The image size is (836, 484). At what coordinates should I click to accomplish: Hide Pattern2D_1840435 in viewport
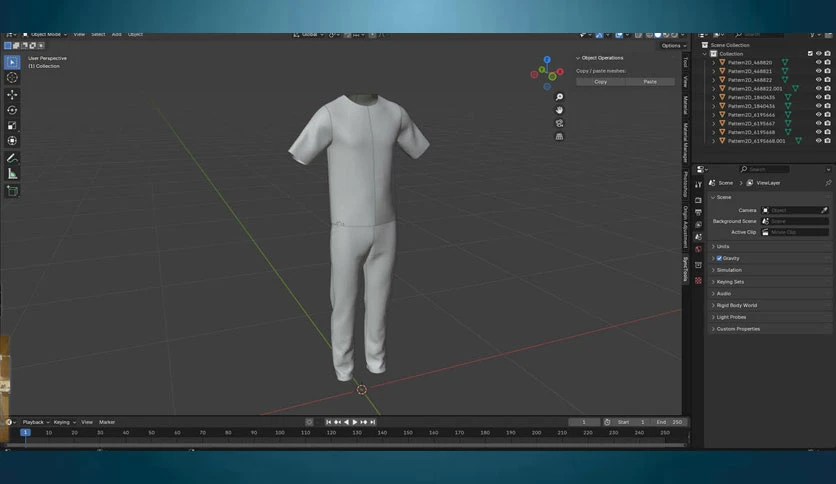tap(818, 97)
